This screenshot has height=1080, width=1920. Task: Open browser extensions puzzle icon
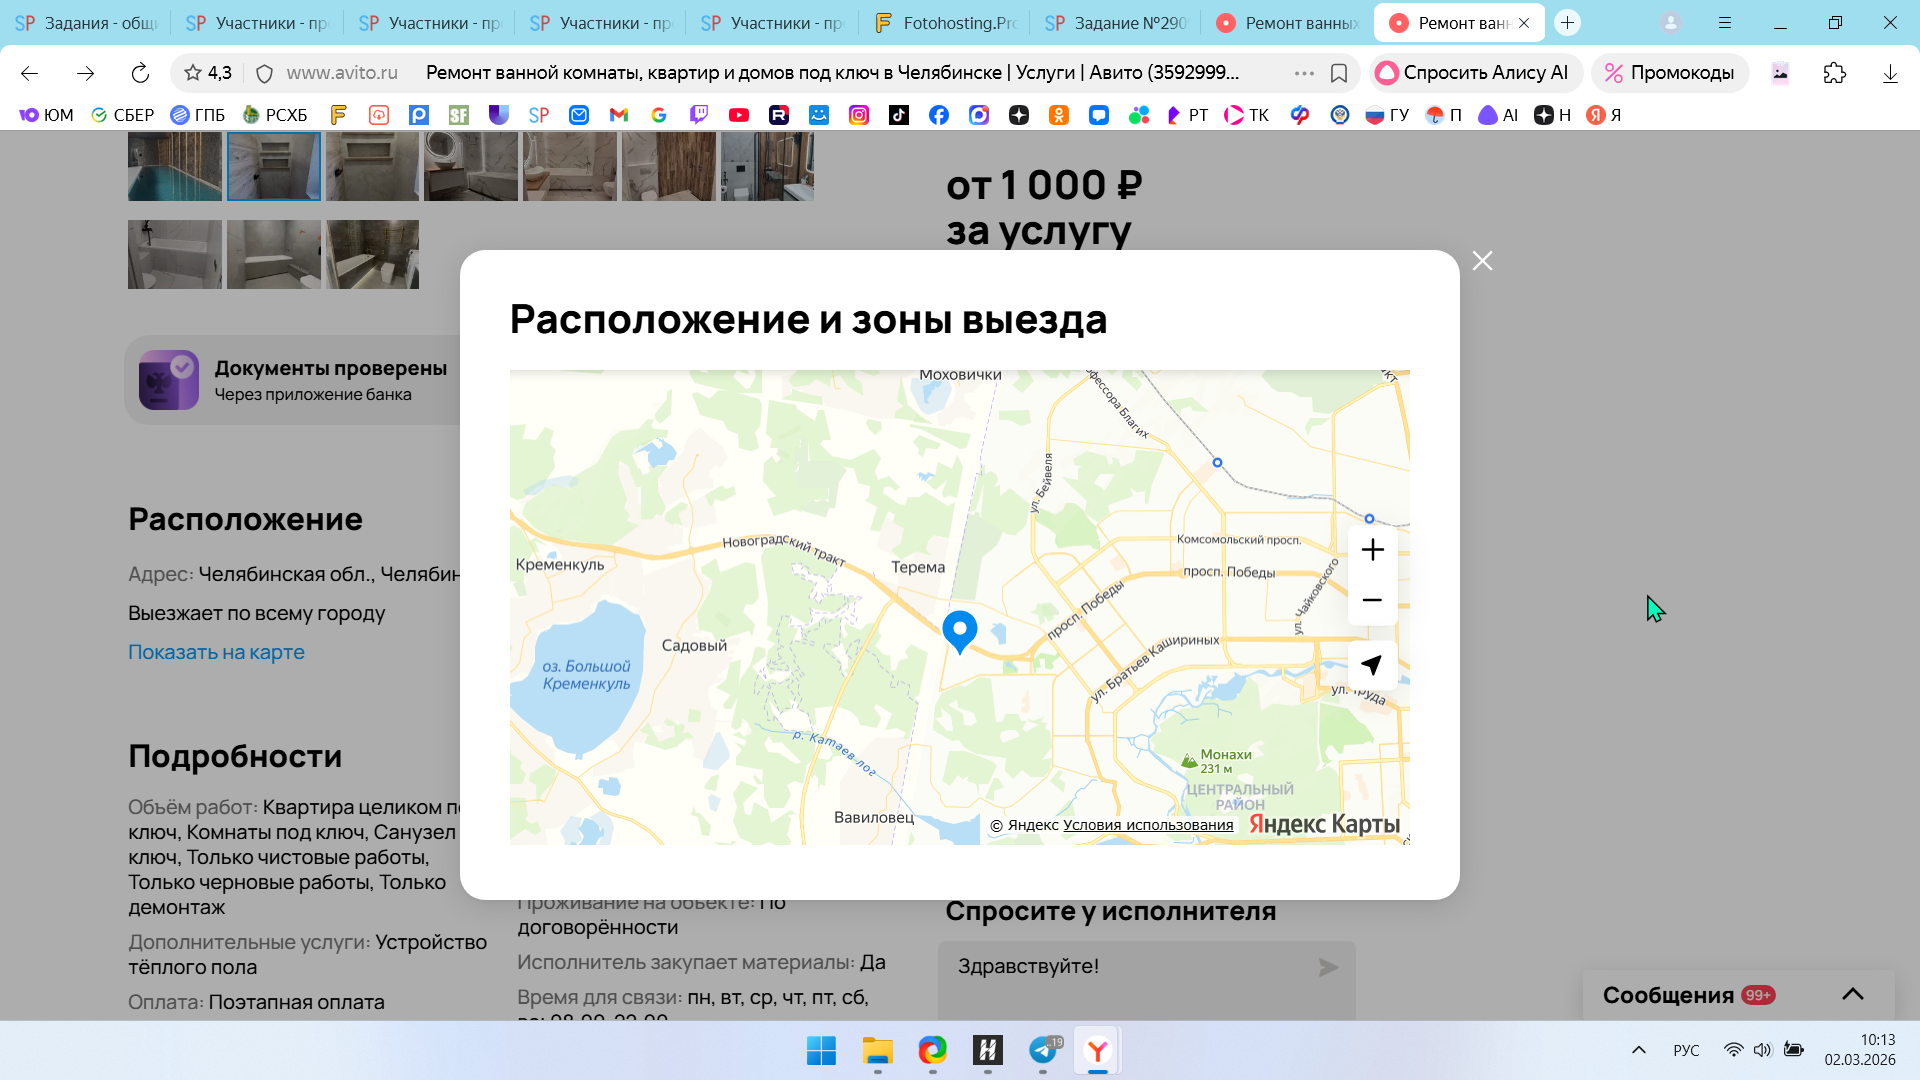click(x=1834, y=73)
